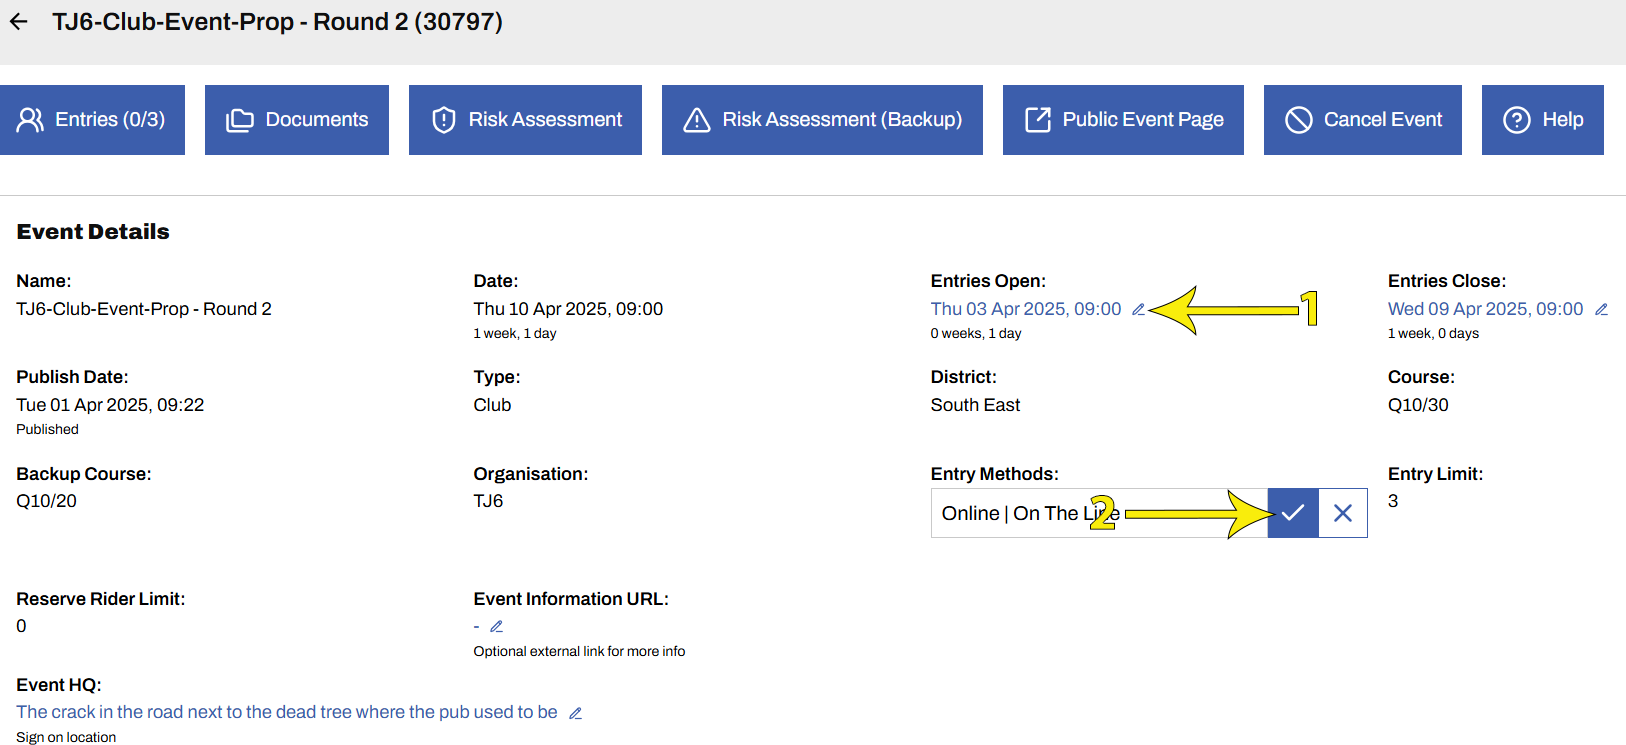Edit Entries Close date pencil icon
The image size is (1626, 745).
click(x=1601, y=310)
